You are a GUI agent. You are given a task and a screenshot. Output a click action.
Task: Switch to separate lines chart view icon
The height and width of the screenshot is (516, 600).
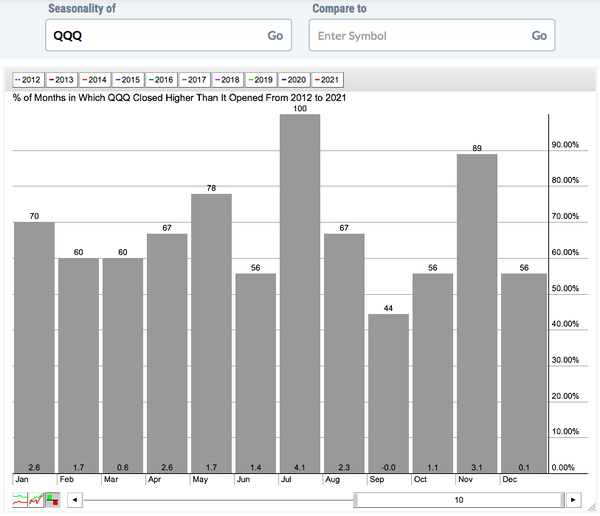point(19,499)
